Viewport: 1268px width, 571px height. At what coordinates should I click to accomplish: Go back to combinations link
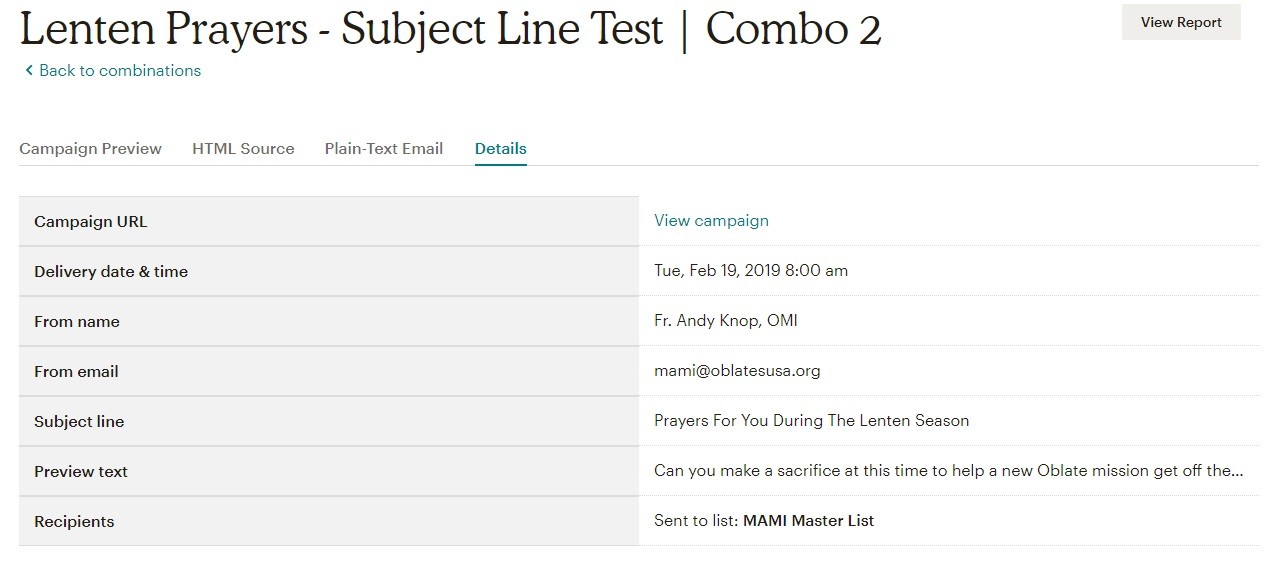(x=119, y=71)
